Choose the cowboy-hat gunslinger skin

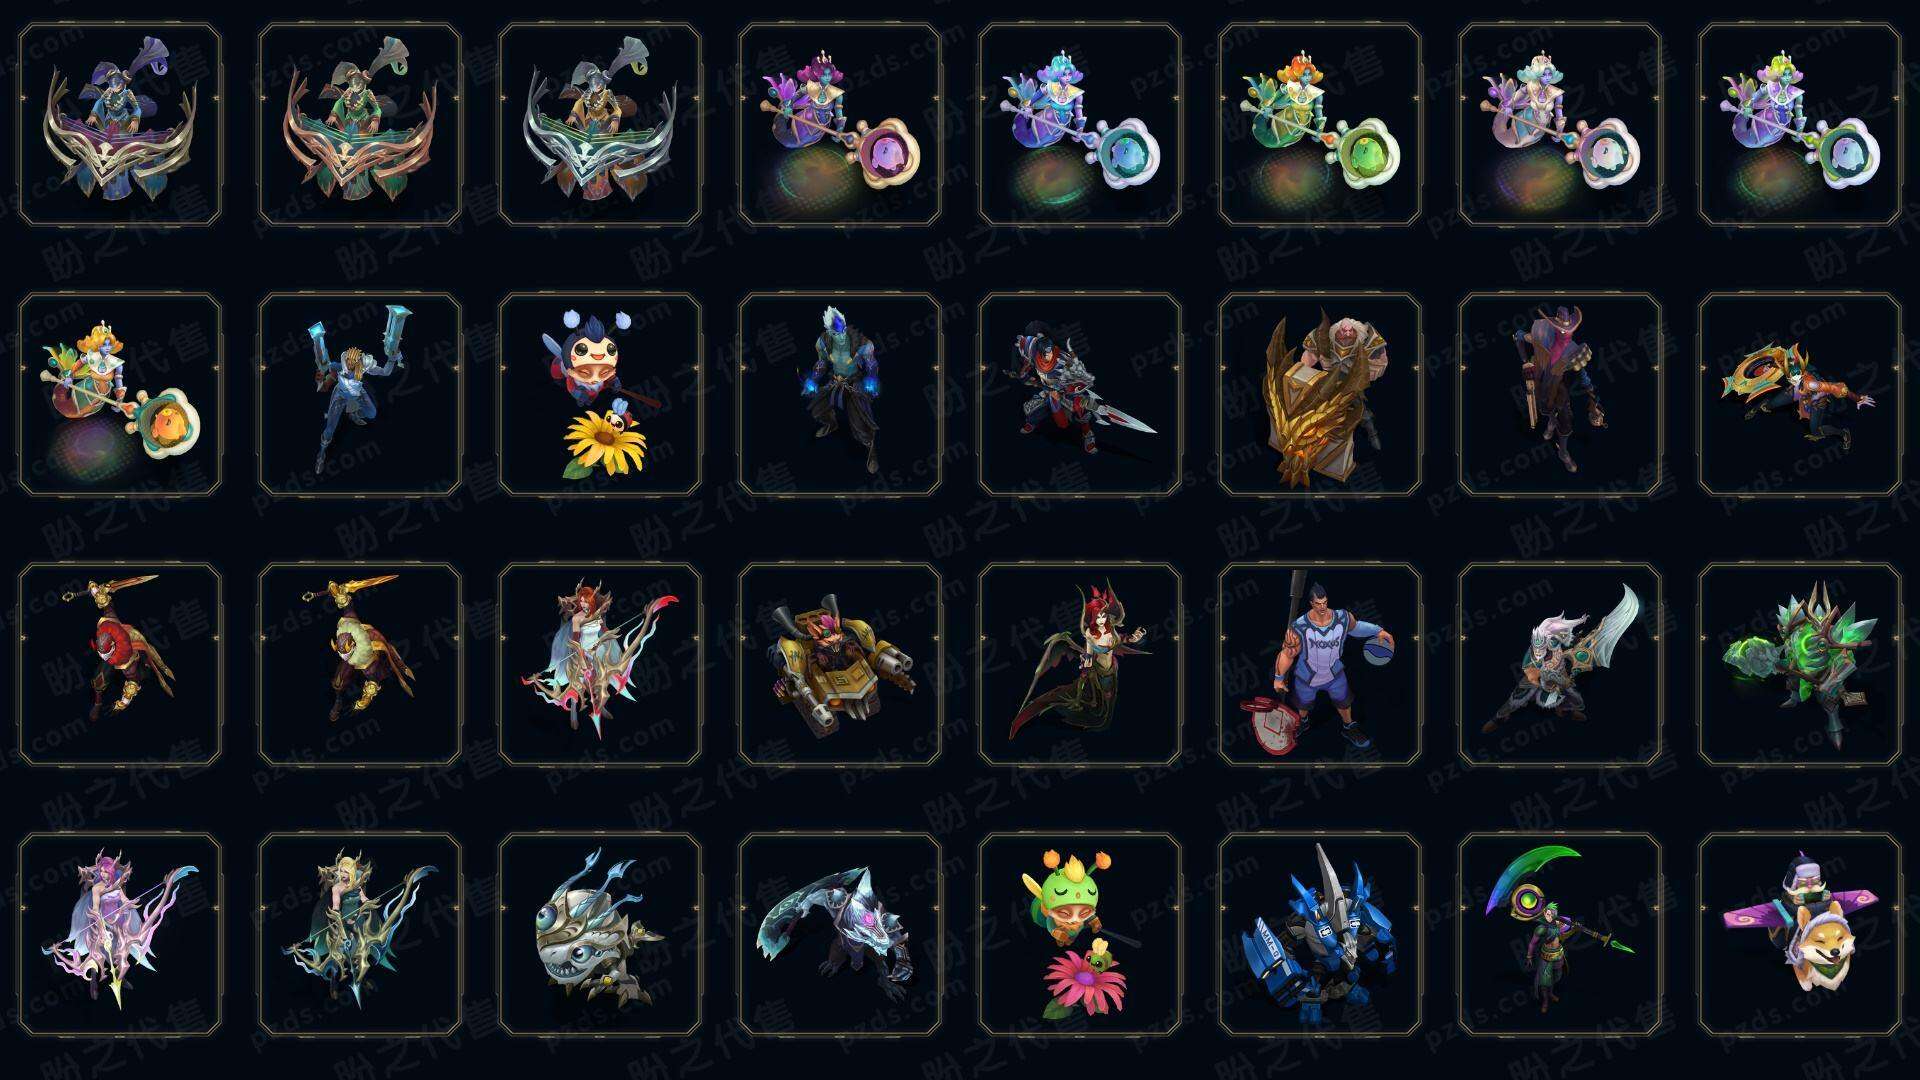pyautogui.click(x=1560, y=394)
